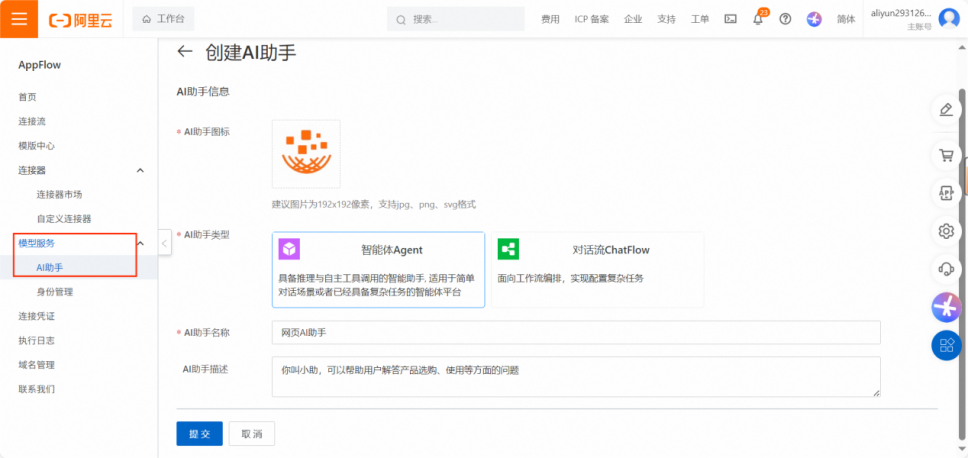Open the help question-mark icon
This screenshot has height=458, width=968.
785,19
